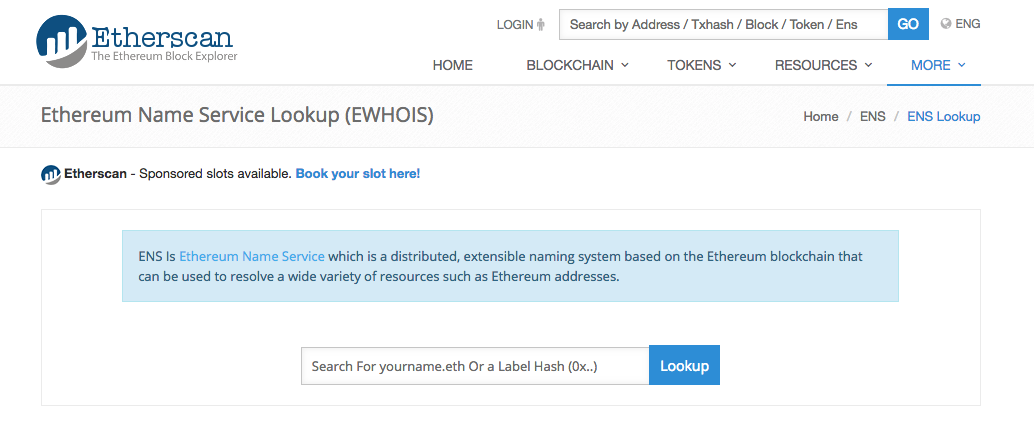This screenshot has height=421, width=1034.
Task: Go to the HOME menu item
Action: (452, 65)
